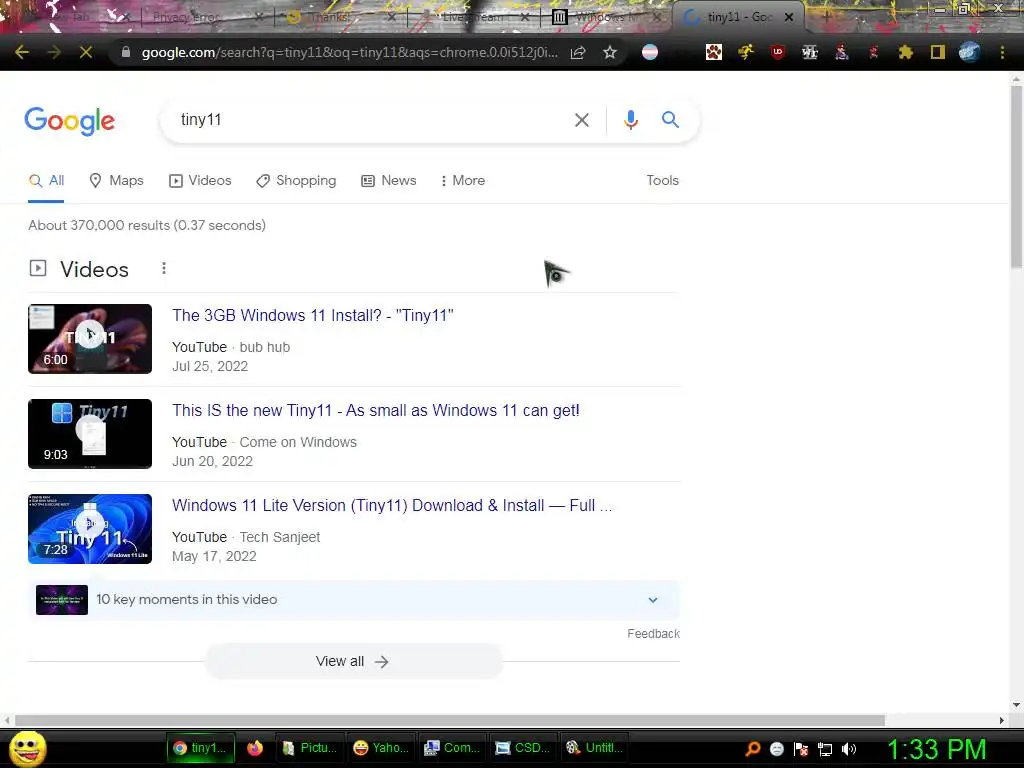
Task: Go to the Google homepage logo
Action: tap(69, 121)
